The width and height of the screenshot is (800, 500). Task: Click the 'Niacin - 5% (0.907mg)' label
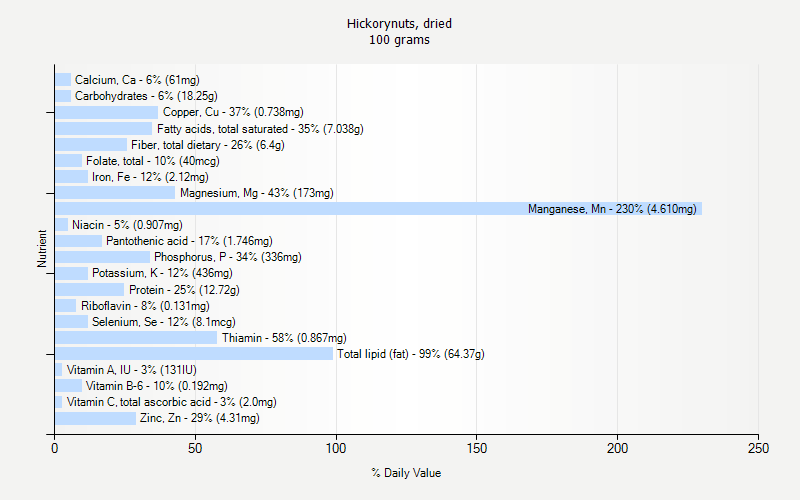pyautogui.click(x=127, y=225)
